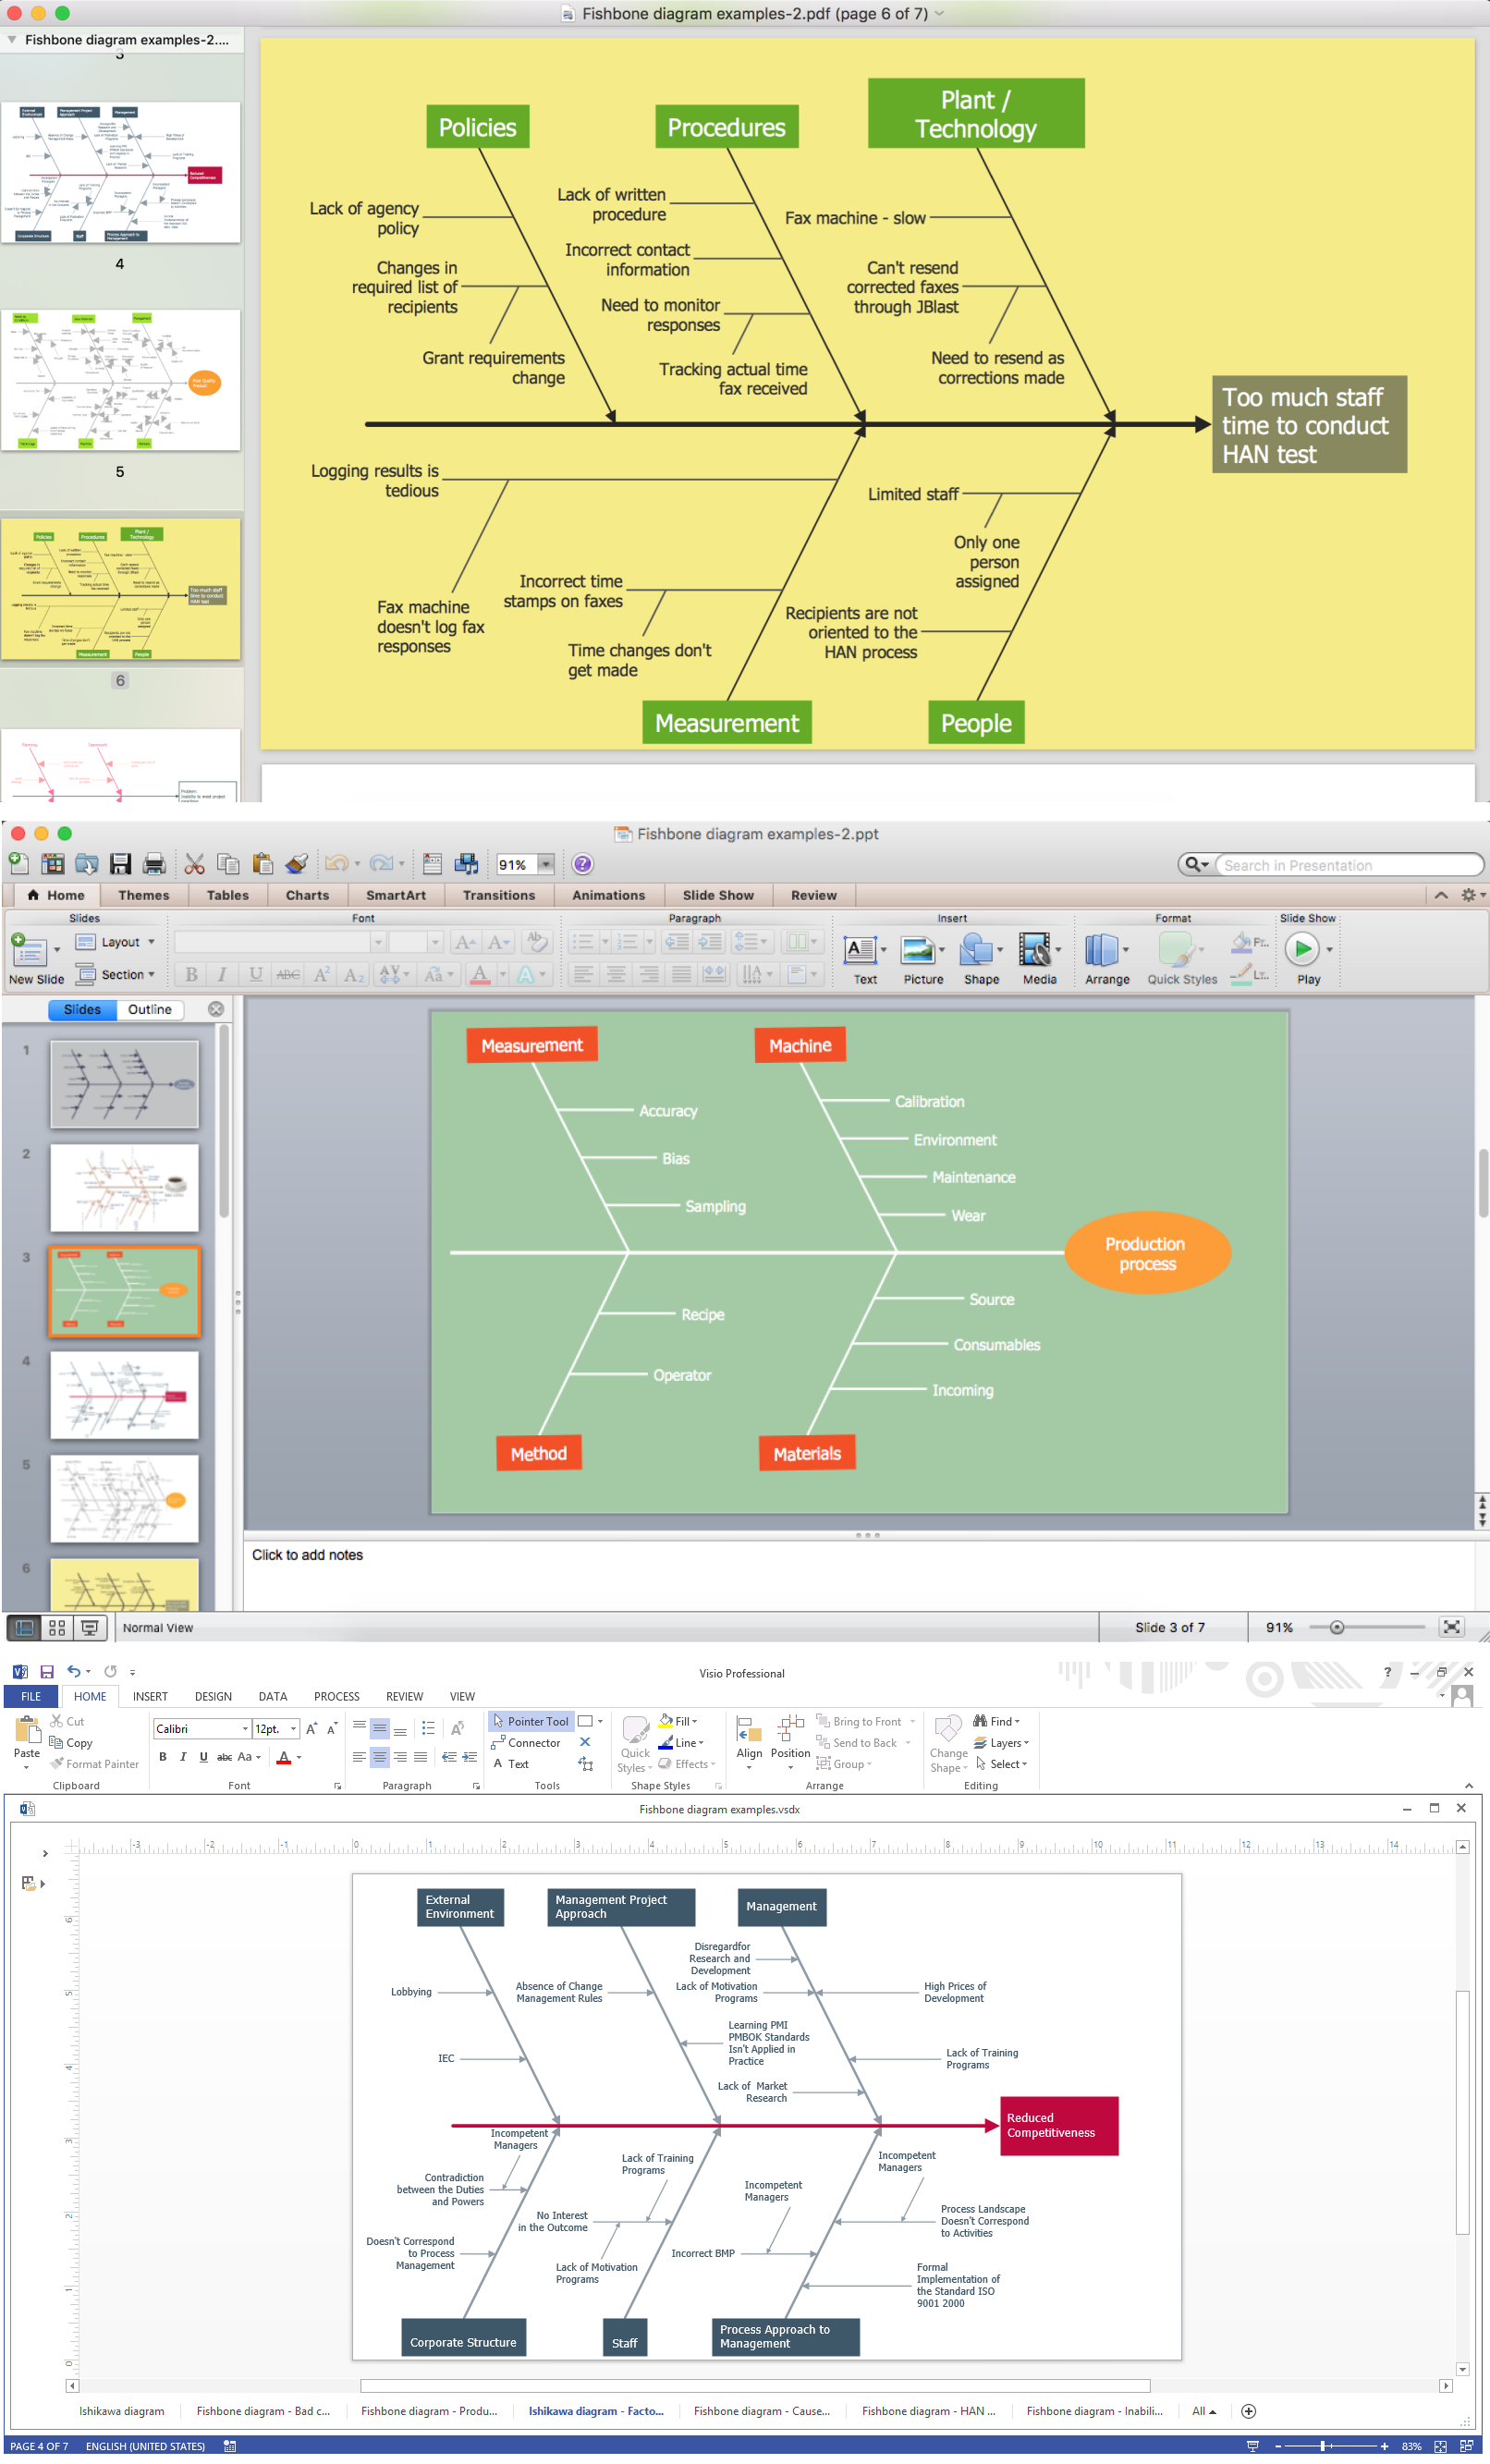The image size is (1490, 2464).
Task: Open the Visio INSERT ribbon tab
Action: [x=150, y=1697]
